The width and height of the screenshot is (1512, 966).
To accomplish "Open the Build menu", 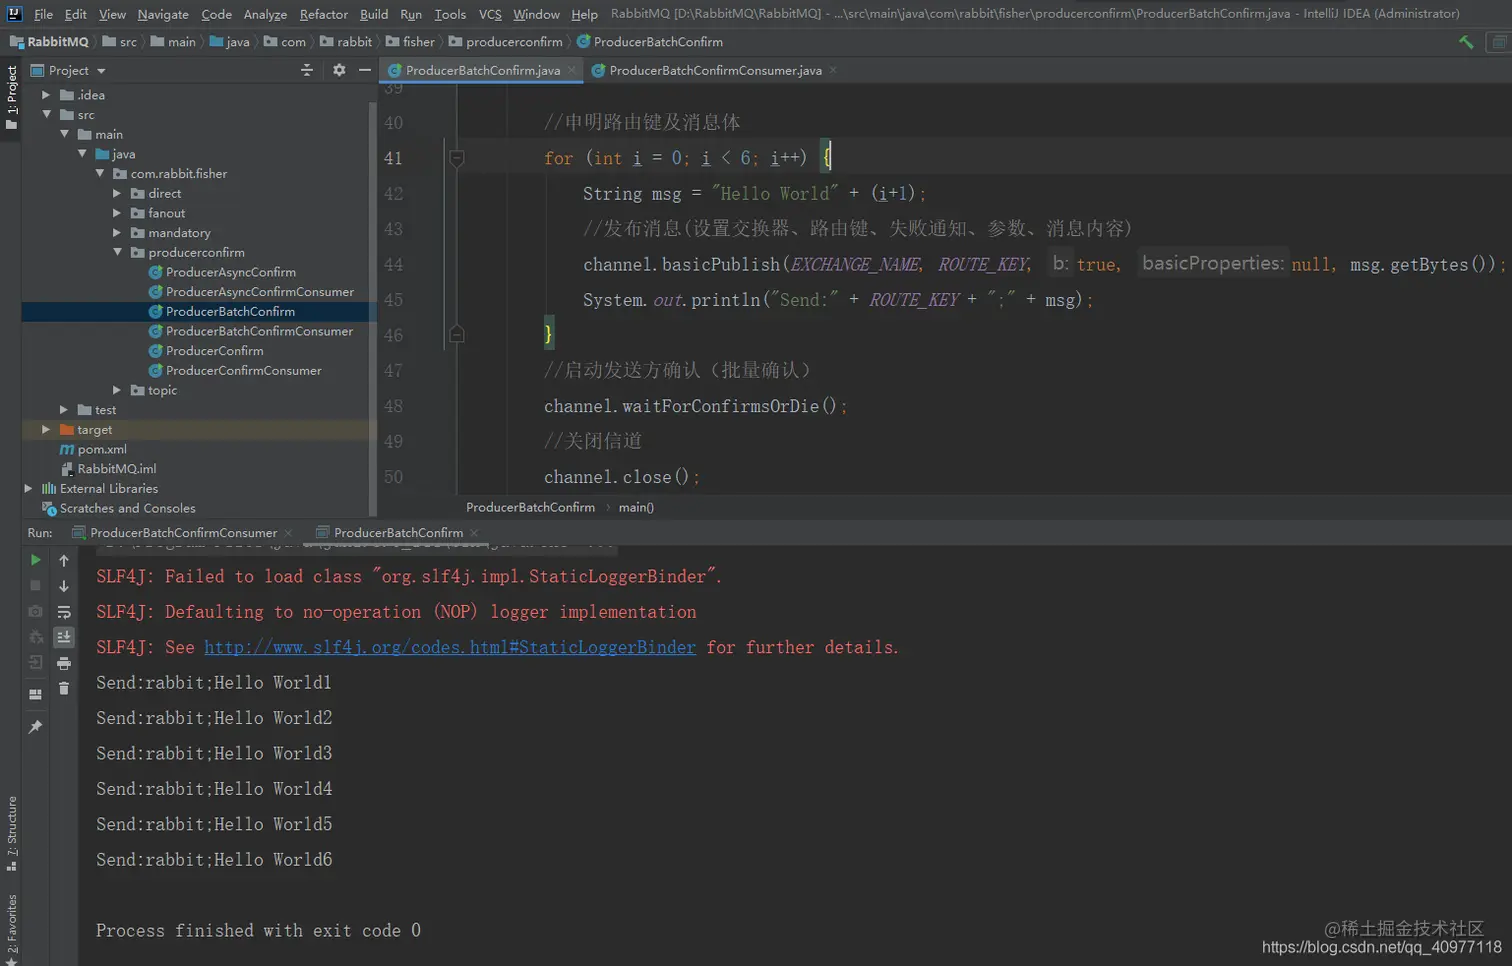I will [374, 14].
